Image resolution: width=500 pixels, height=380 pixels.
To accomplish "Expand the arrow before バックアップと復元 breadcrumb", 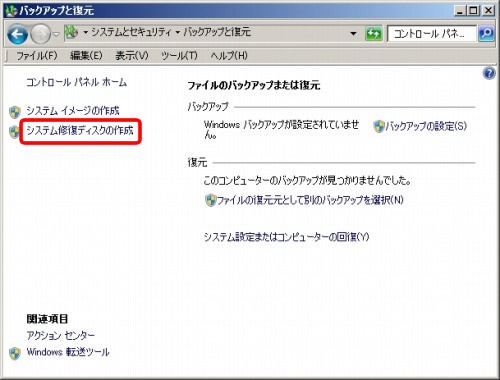I will 178,33.
